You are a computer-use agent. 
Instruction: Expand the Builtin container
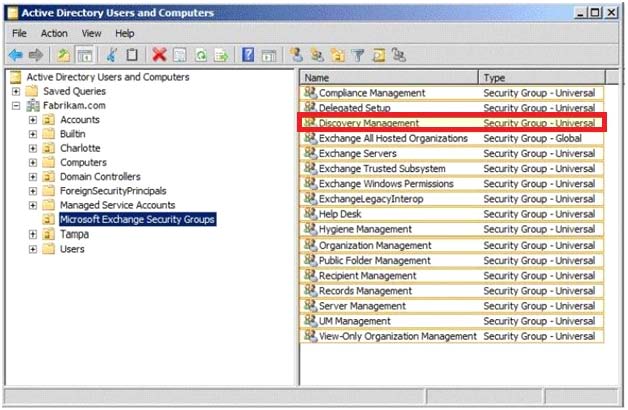click(33, 134)
